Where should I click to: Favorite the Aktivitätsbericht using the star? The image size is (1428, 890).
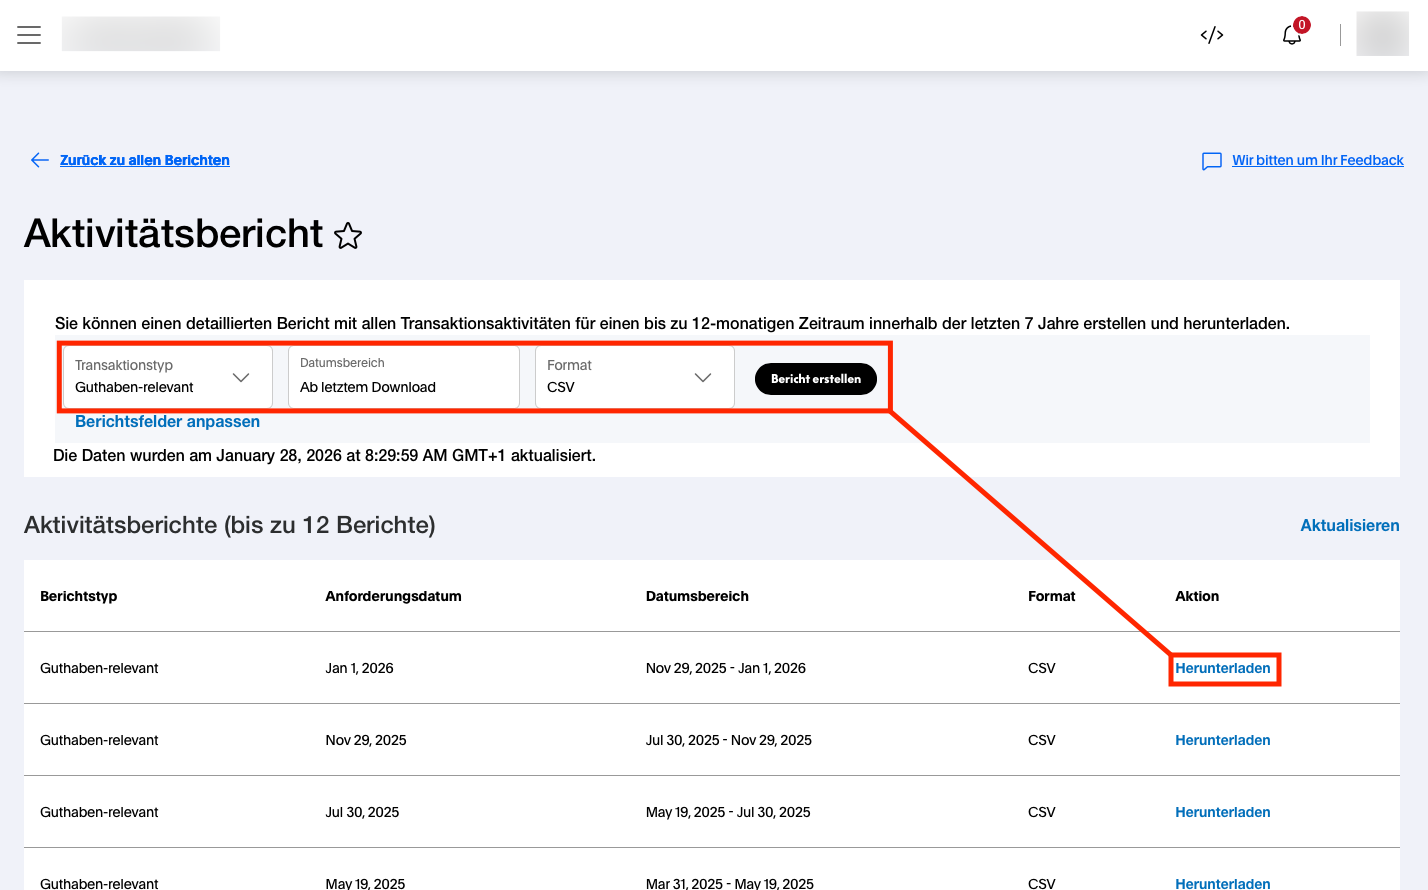tap(348, 237)
